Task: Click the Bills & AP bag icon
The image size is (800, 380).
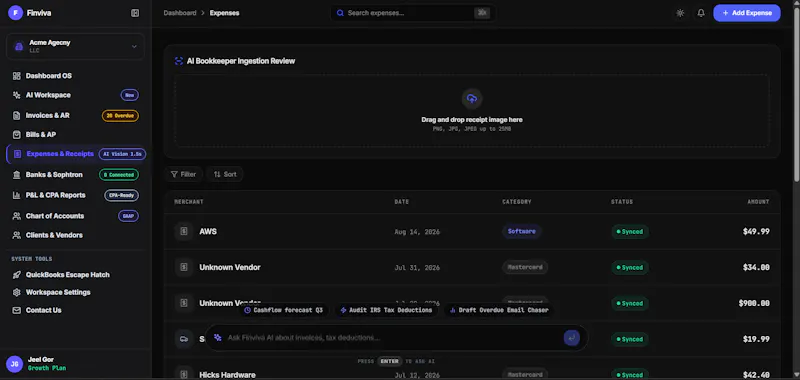Action: tap(16, 135)
